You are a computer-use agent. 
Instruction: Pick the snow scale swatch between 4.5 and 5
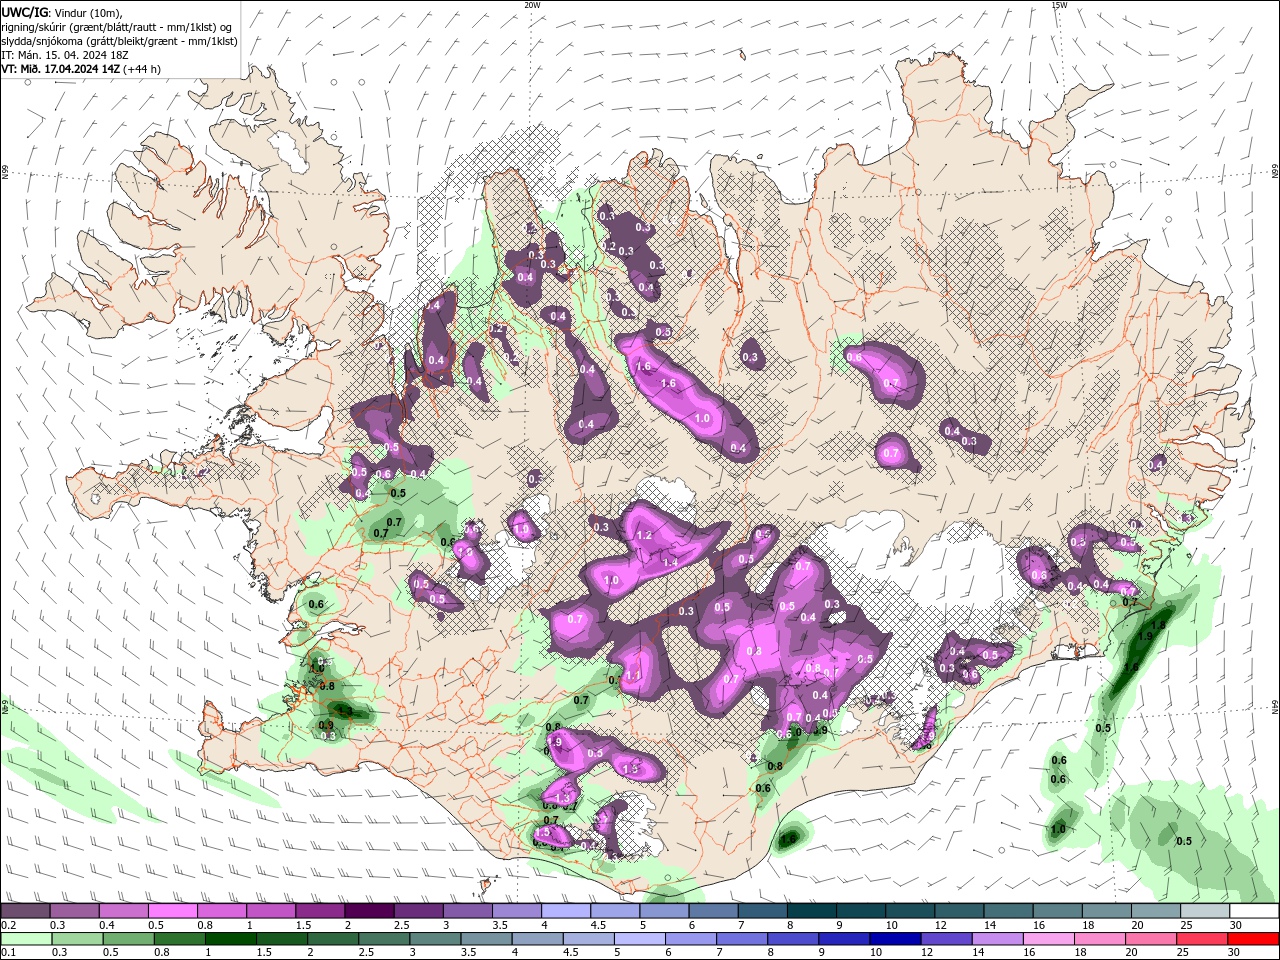[x=615, y=911]
